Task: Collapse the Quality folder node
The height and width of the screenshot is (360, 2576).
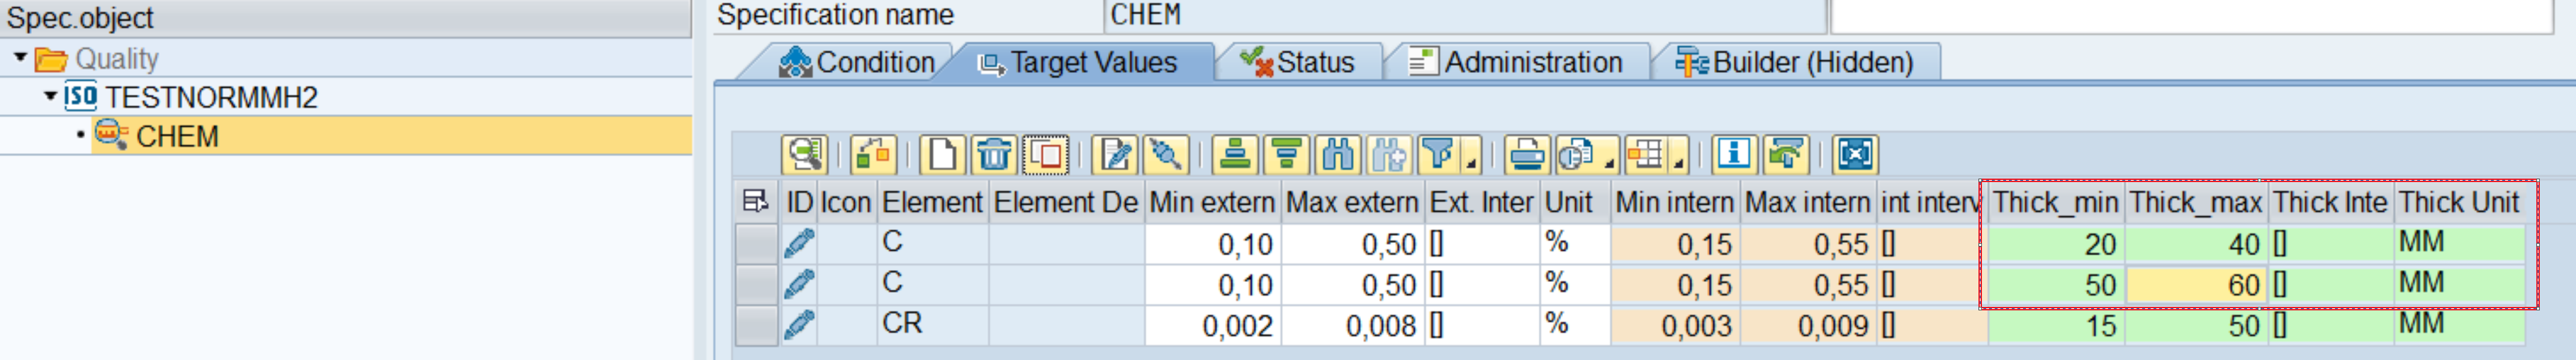Action: (x=20, y=58)
